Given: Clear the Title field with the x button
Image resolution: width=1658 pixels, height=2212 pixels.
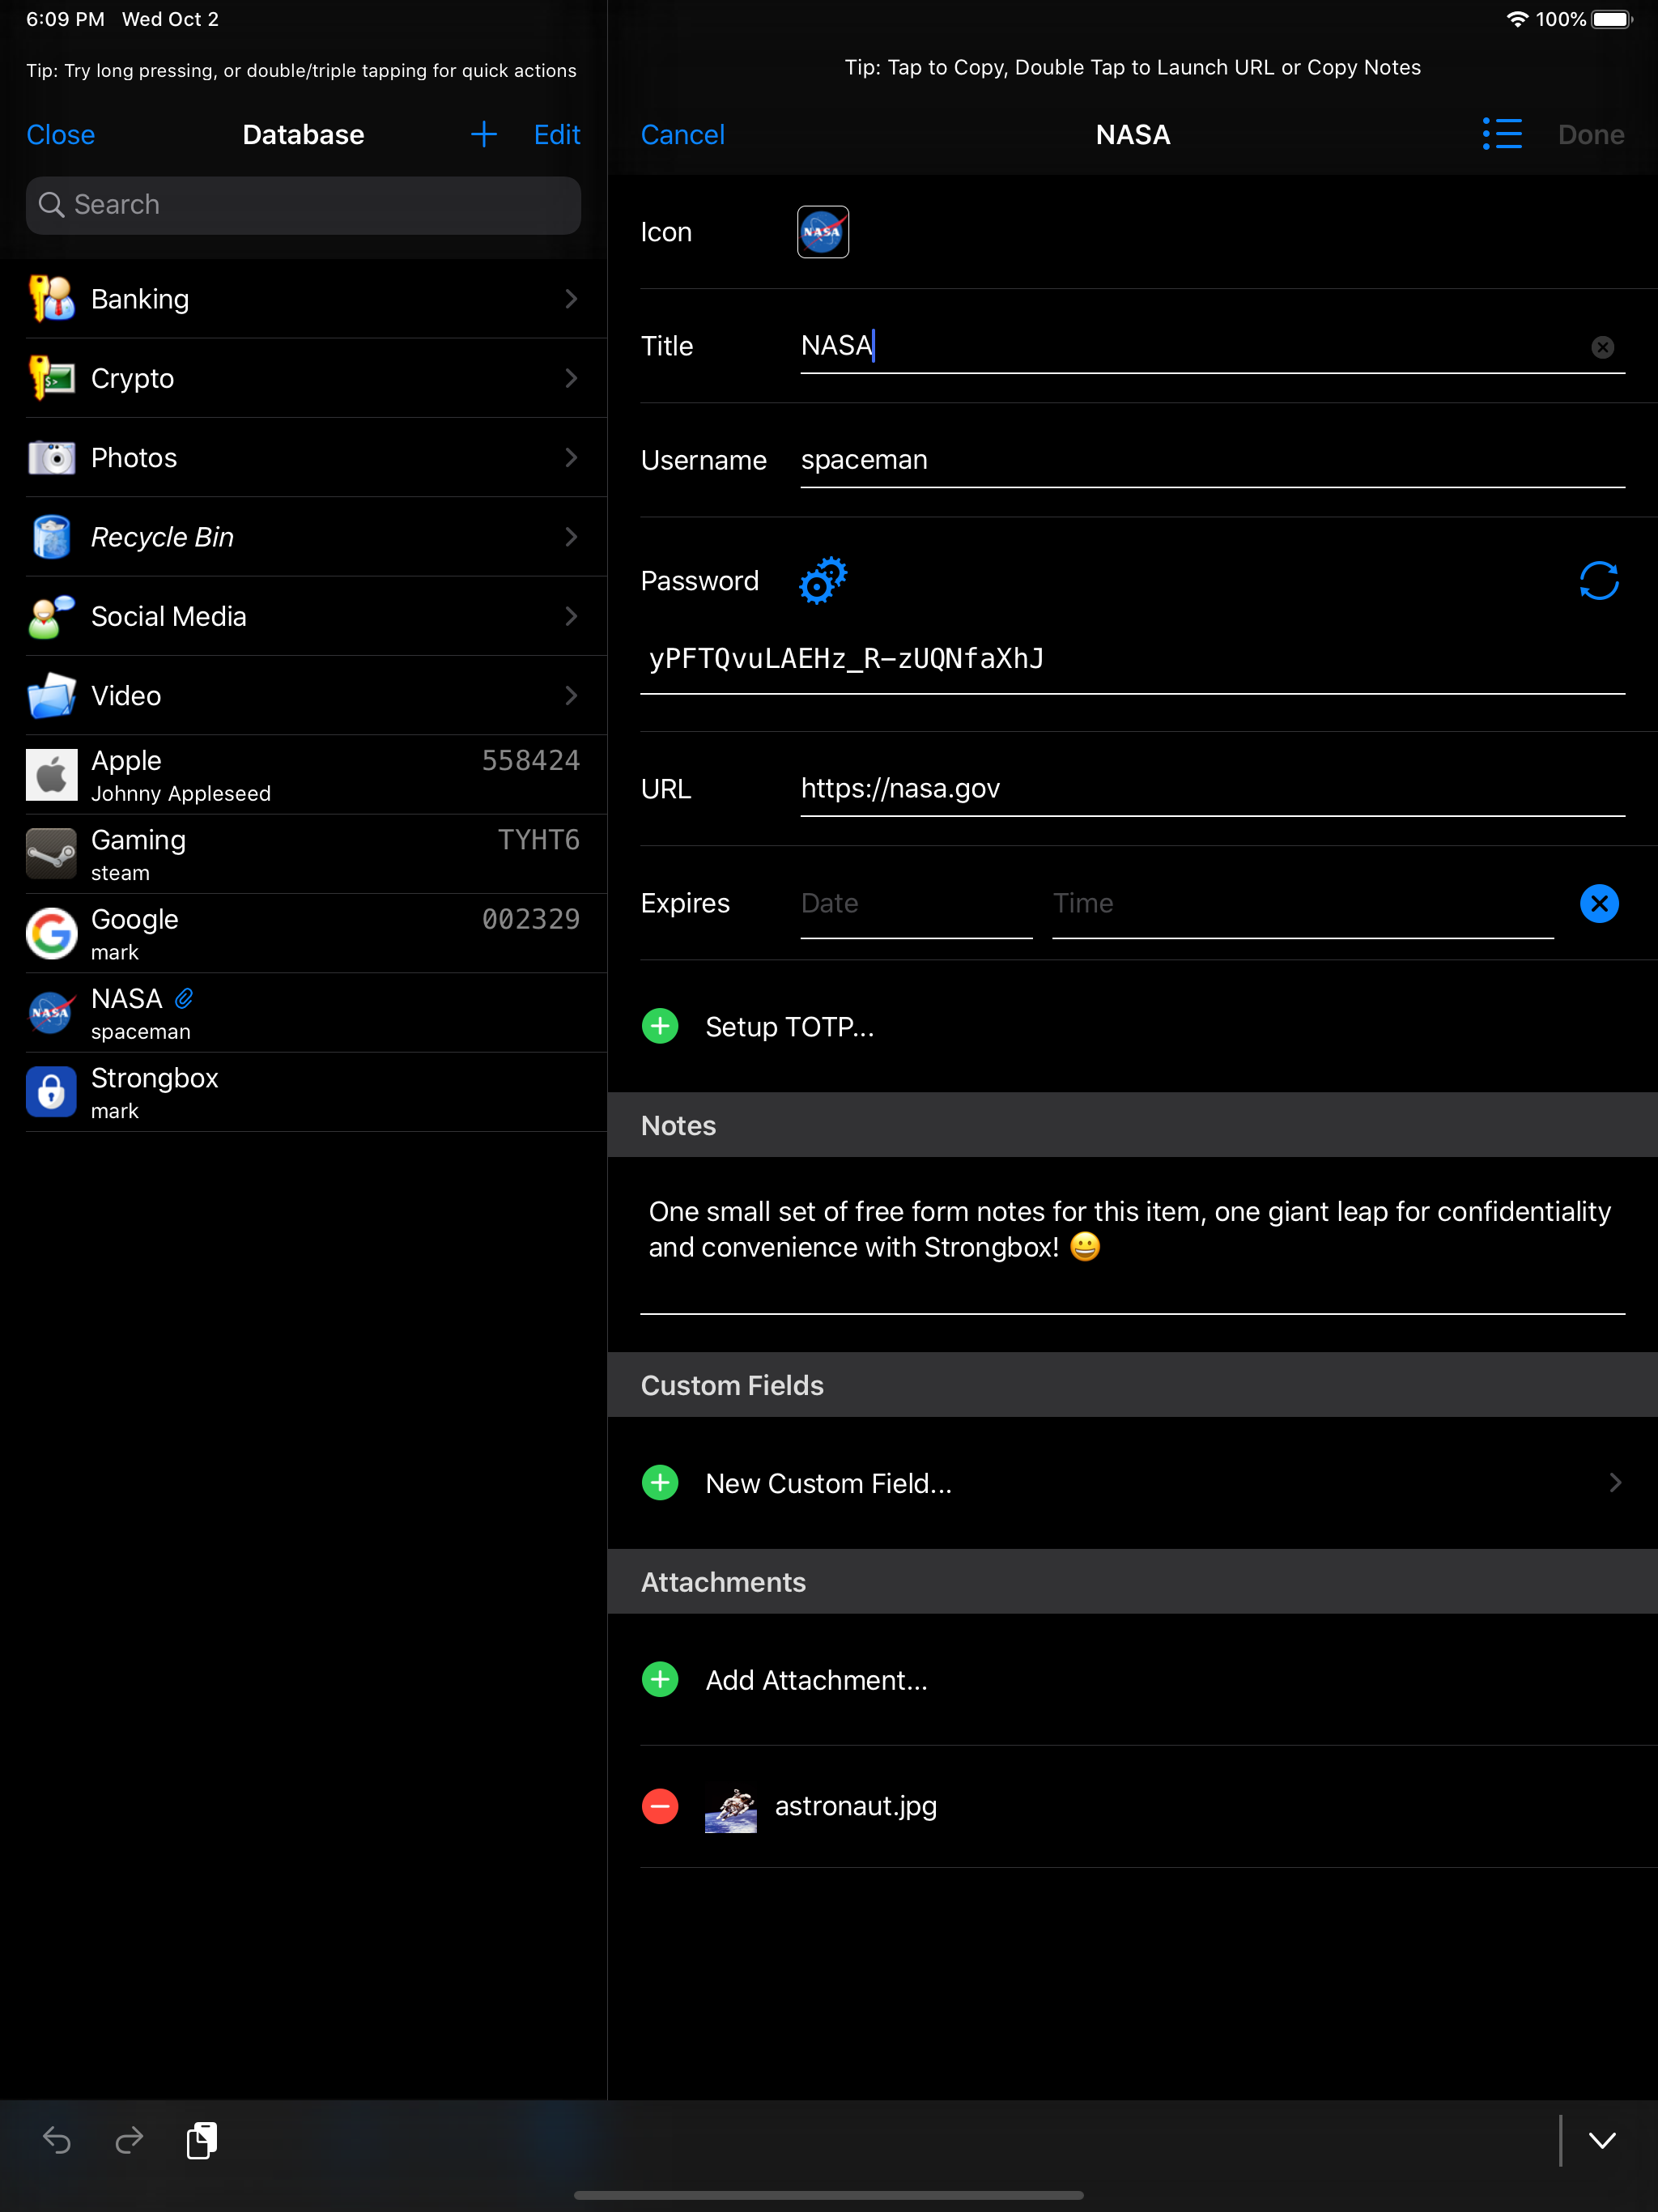Looking at the screenshot, I should click(x=1602, y=347).
